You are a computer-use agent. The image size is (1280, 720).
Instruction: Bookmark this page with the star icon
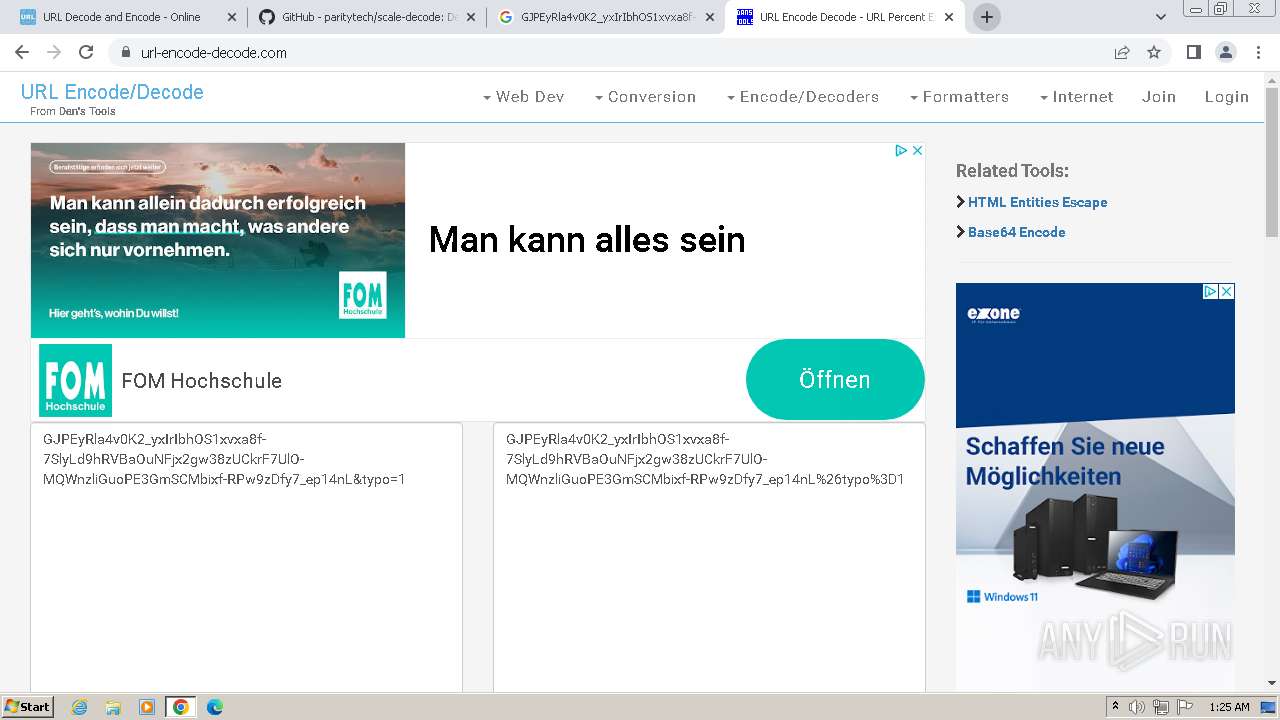click(1154, 52)
